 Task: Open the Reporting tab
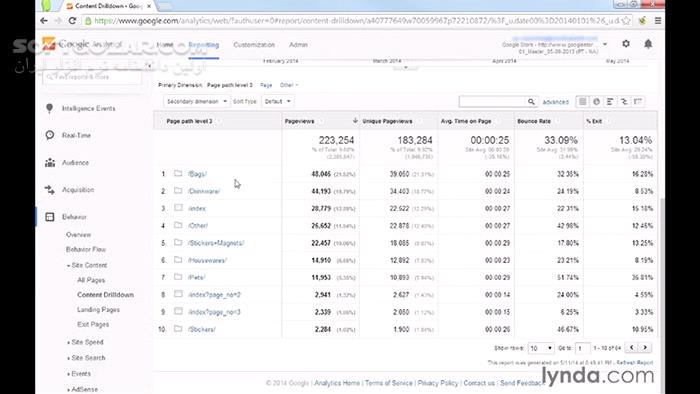click(204, 45)
